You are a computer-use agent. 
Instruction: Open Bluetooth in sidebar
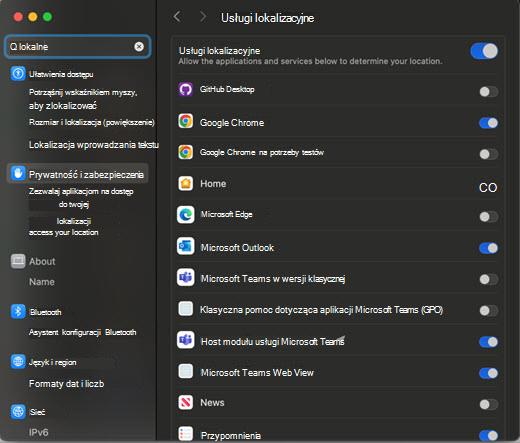tap(46, 312)
